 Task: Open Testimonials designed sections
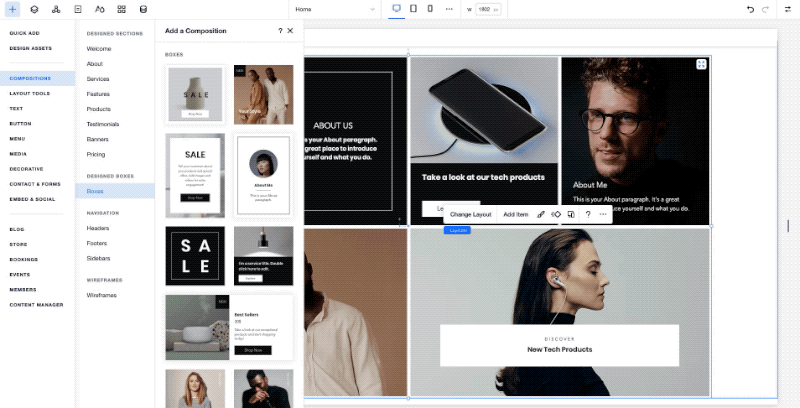[x=103, y=124]
